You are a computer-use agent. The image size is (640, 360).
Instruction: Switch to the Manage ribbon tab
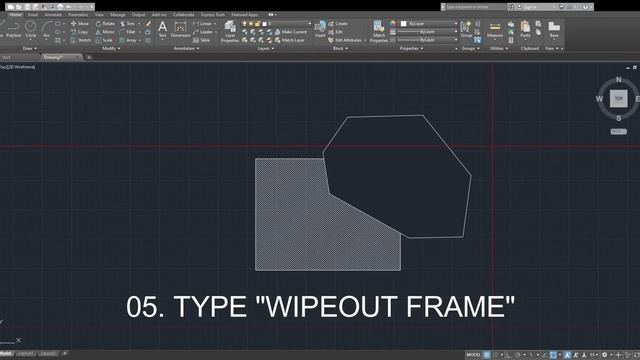118,14
